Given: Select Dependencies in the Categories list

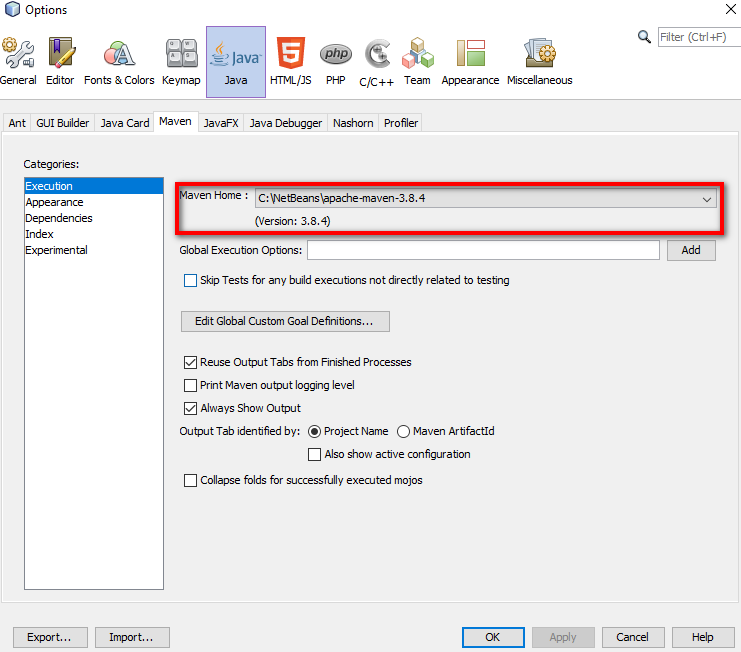Looking at the screenshot, I should [x=59, y=218].
